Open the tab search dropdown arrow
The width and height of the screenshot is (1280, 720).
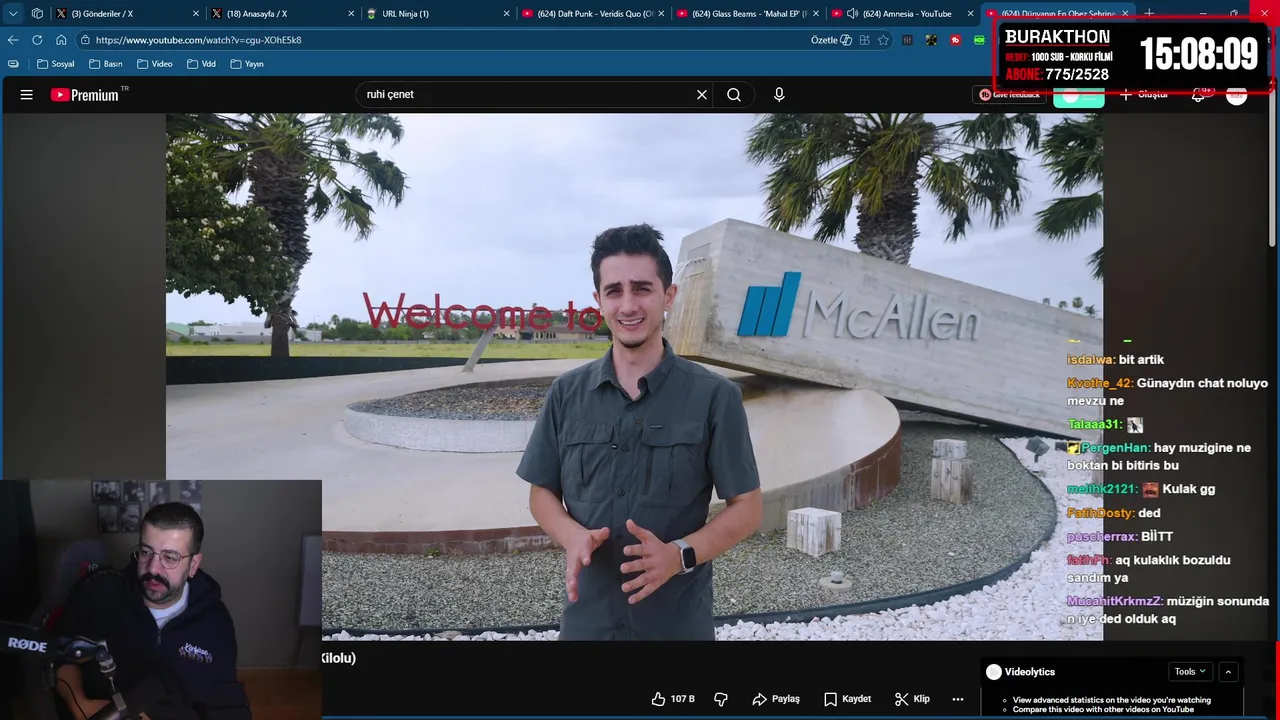pos(13,14)
